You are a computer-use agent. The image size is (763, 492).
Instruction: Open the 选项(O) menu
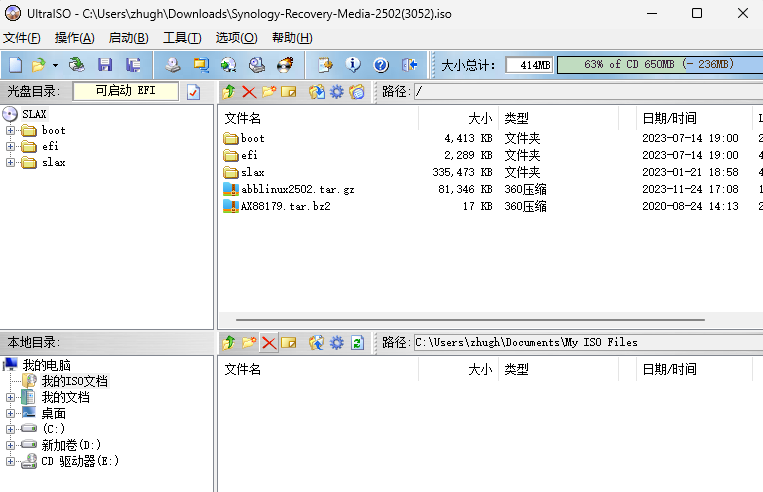point(236,38)
